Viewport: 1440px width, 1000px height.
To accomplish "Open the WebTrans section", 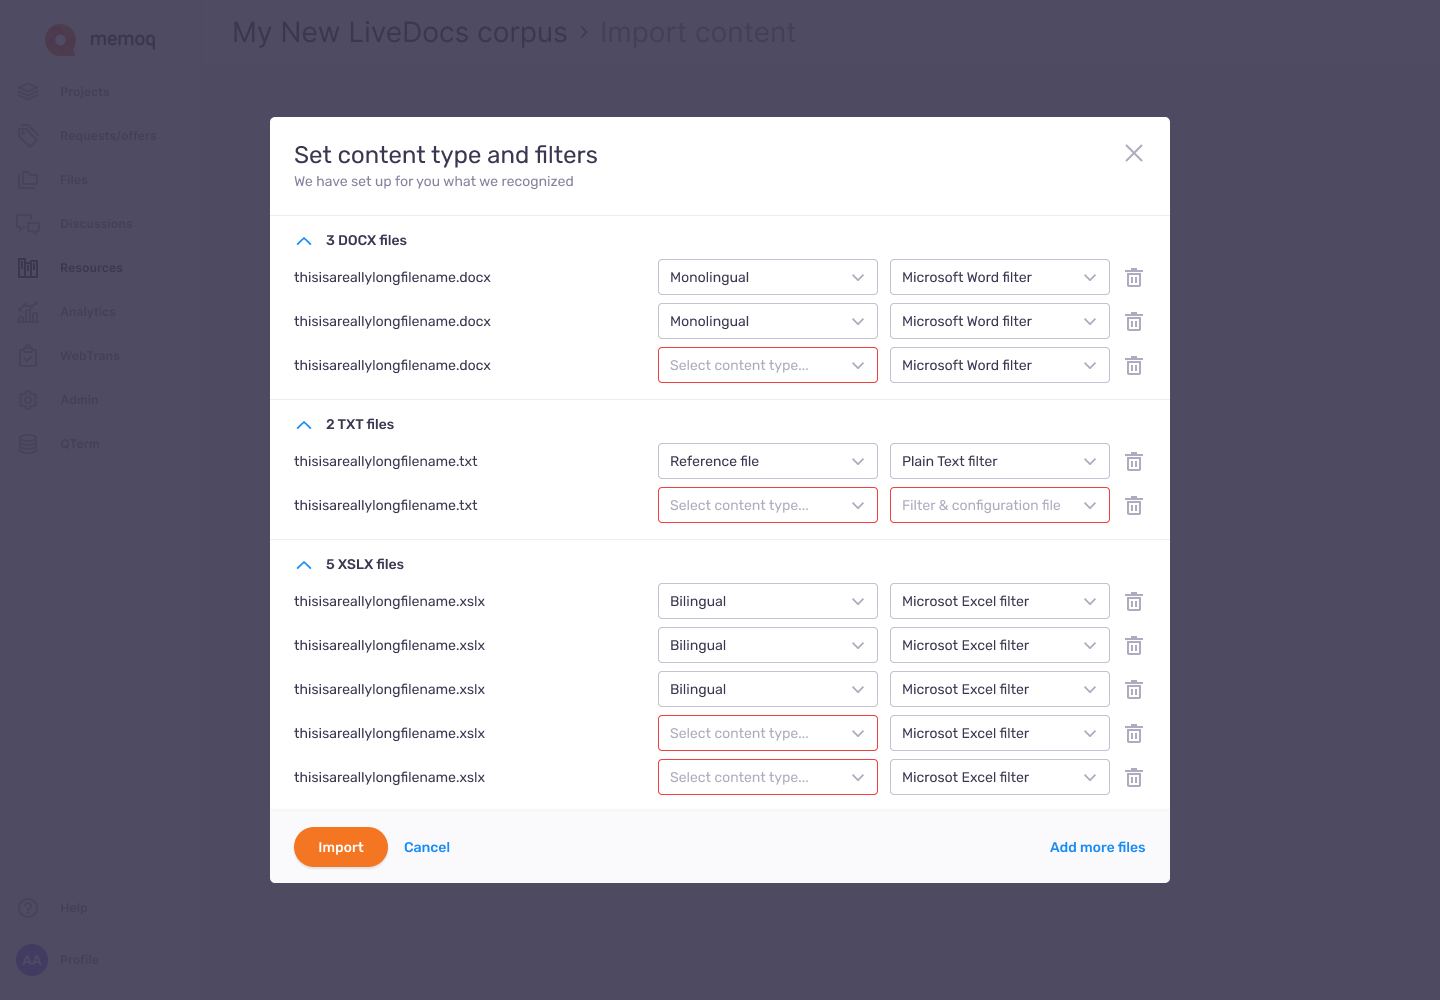I will (x=91, y=355).
